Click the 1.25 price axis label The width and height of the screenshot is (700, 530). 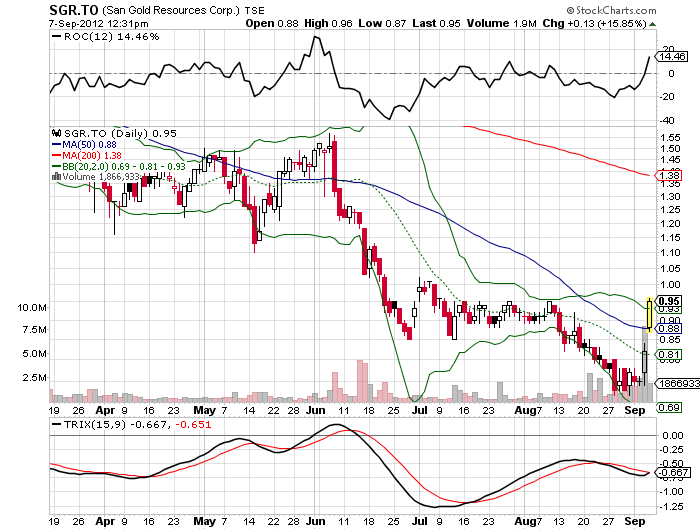tap(670, 209)
